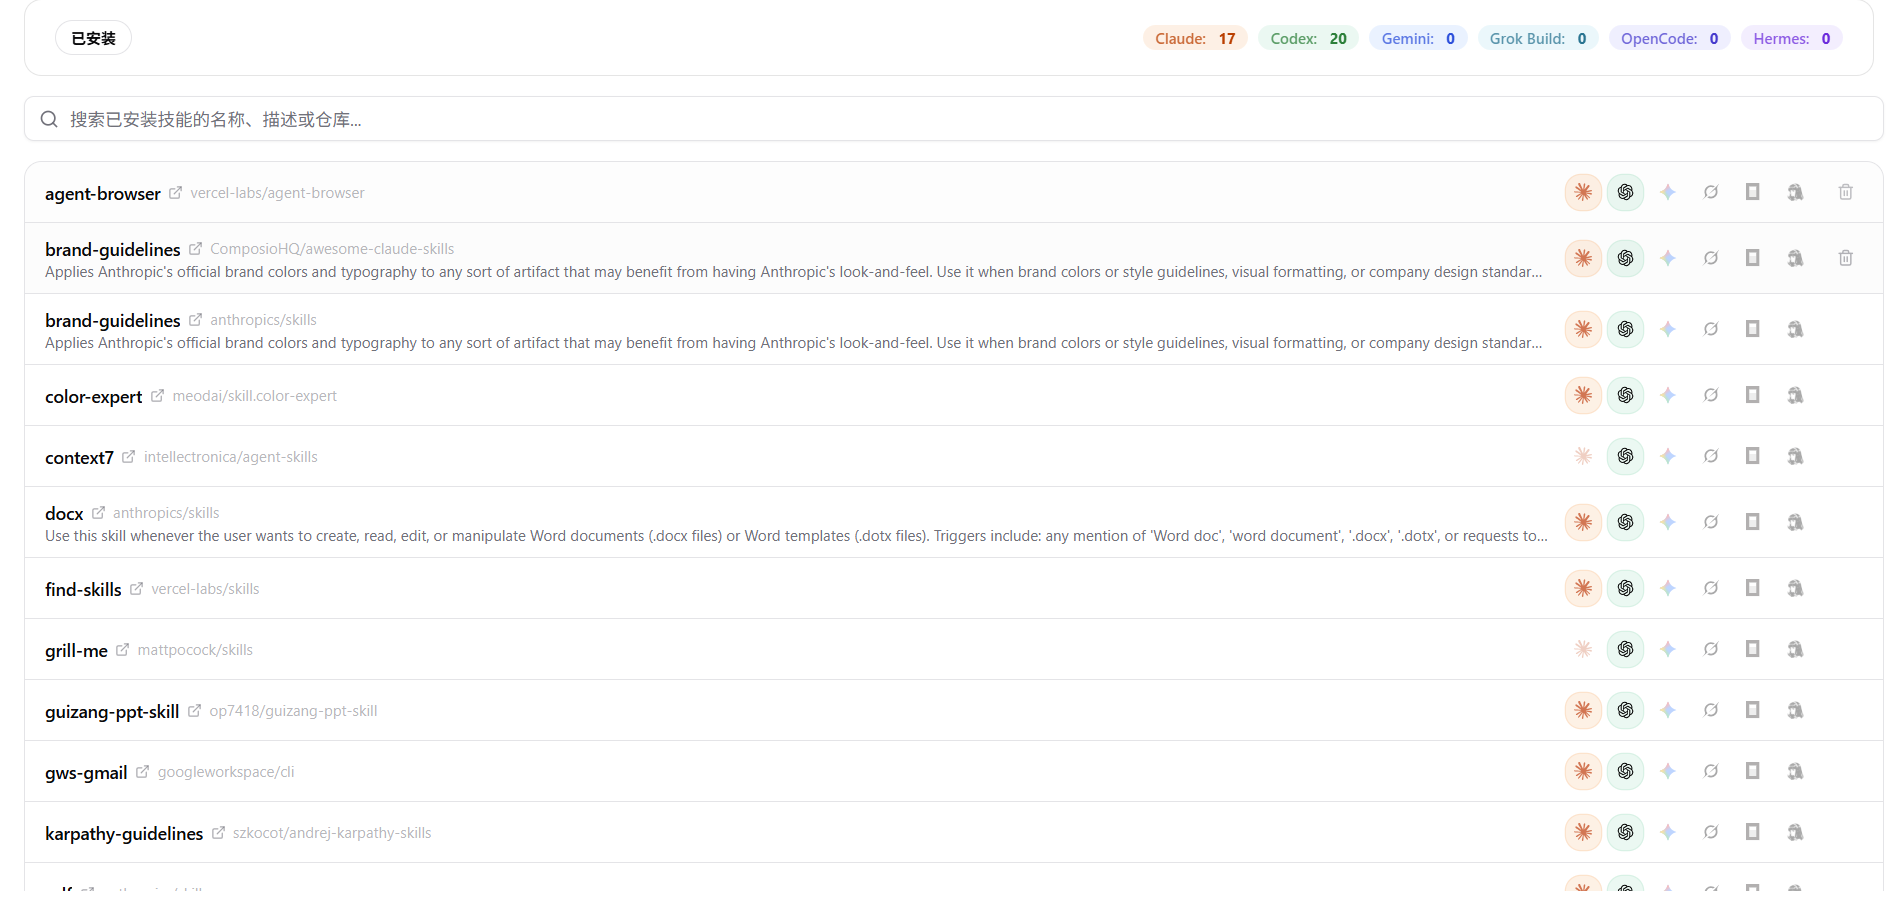Select the 已安装 tab
Image resolution: width=1895 pixels, height=905 pixels.
tap(94, 38)
